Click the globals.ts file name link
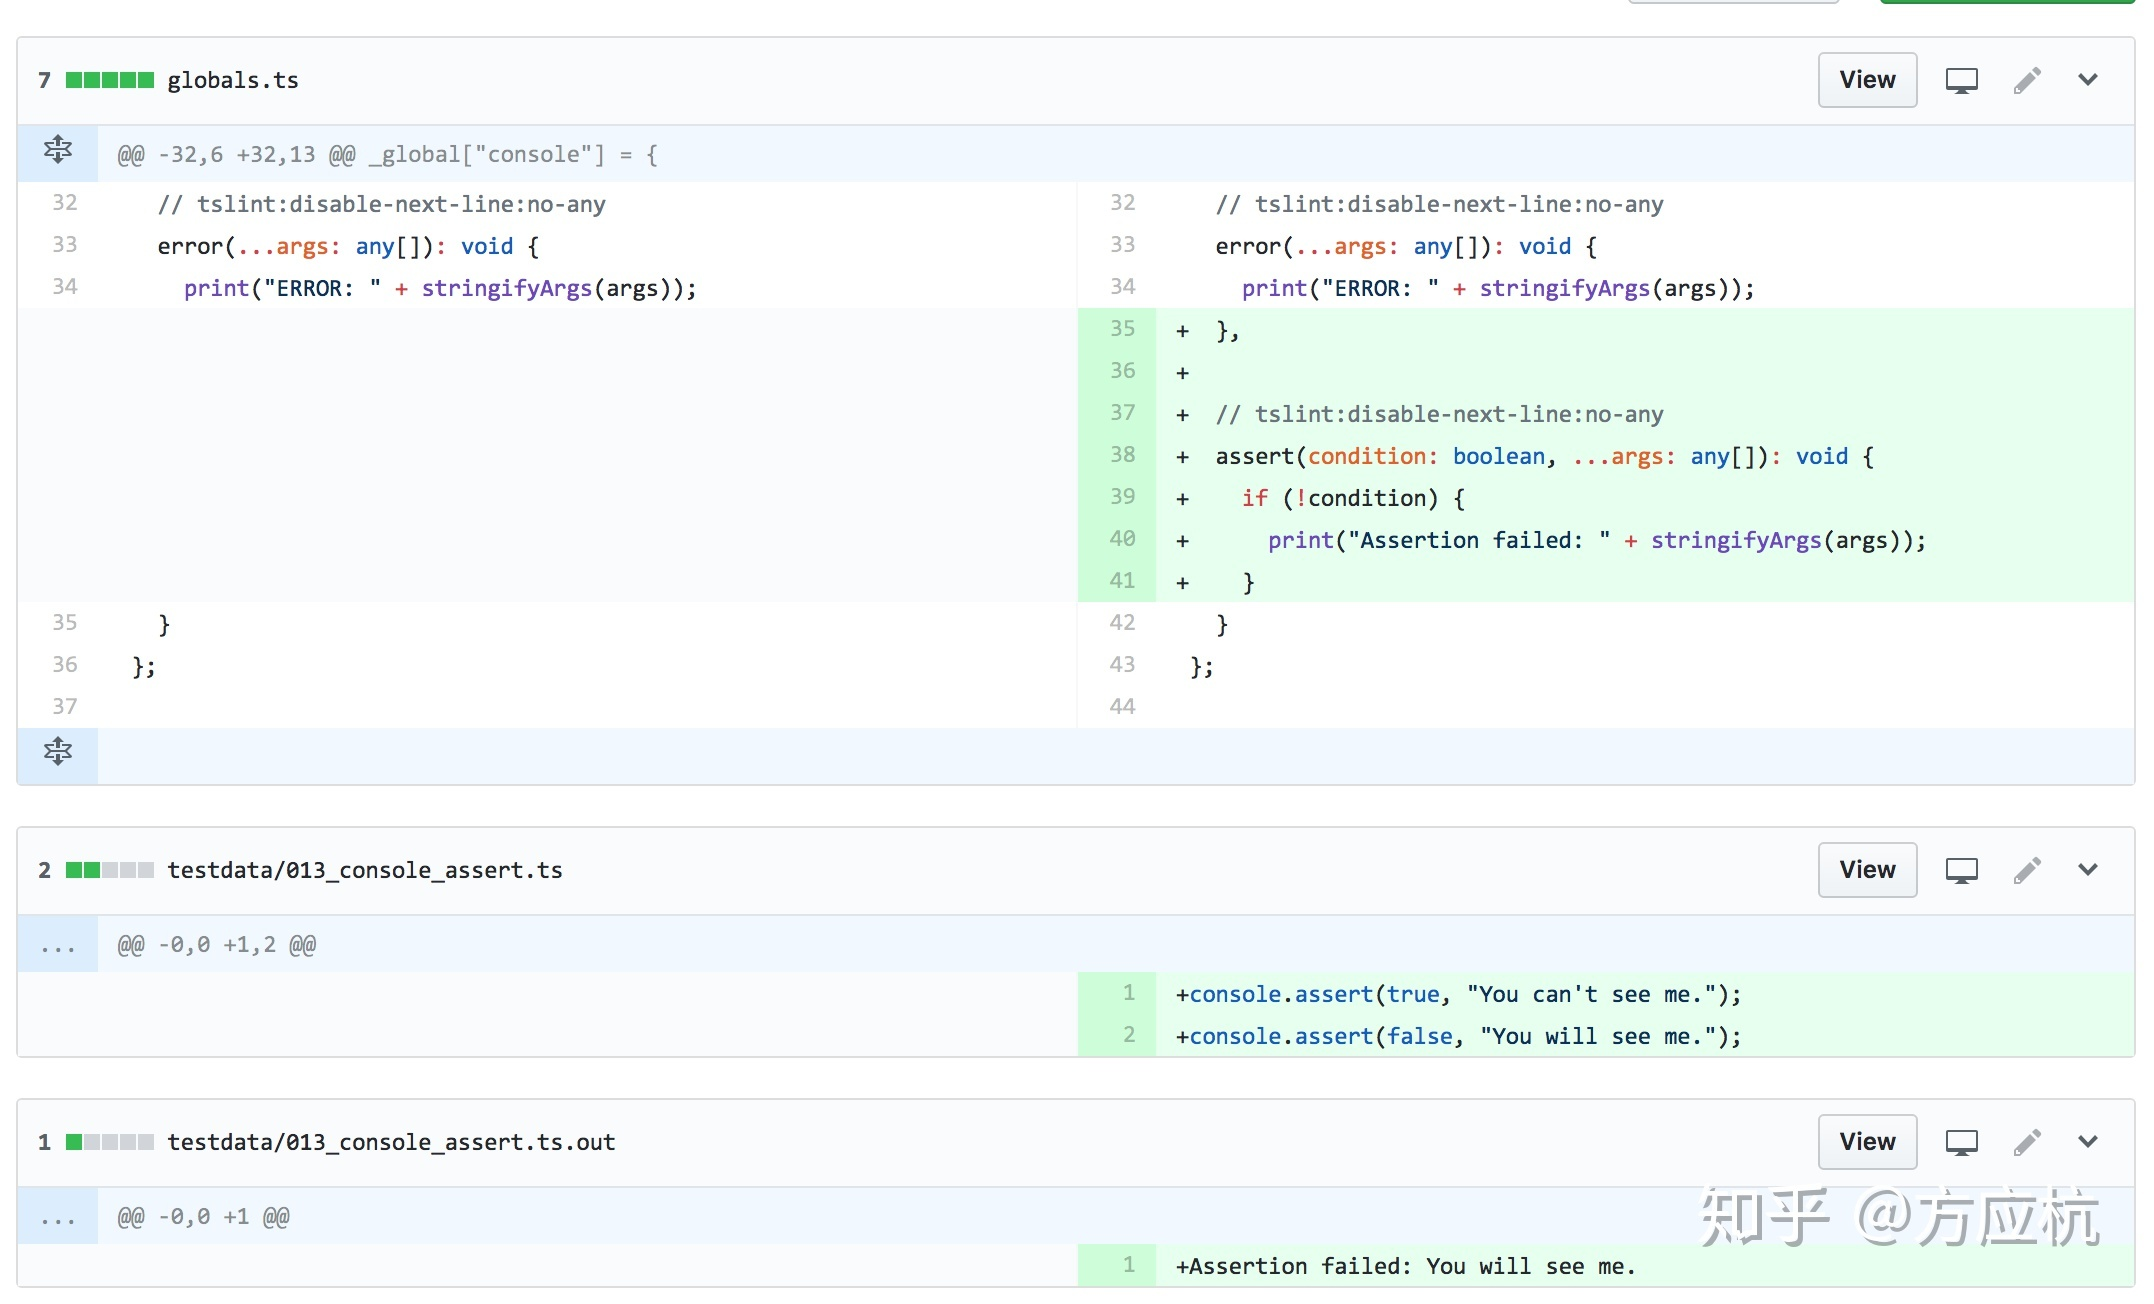Viewport: 2154px width, 1304px height. click(233, 80)
